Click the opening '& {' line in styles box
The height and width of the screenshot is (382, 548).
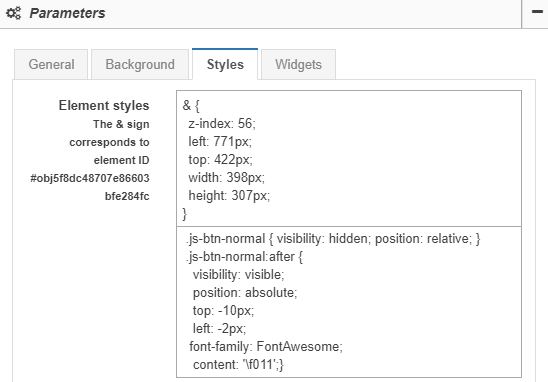coord(191,105)
